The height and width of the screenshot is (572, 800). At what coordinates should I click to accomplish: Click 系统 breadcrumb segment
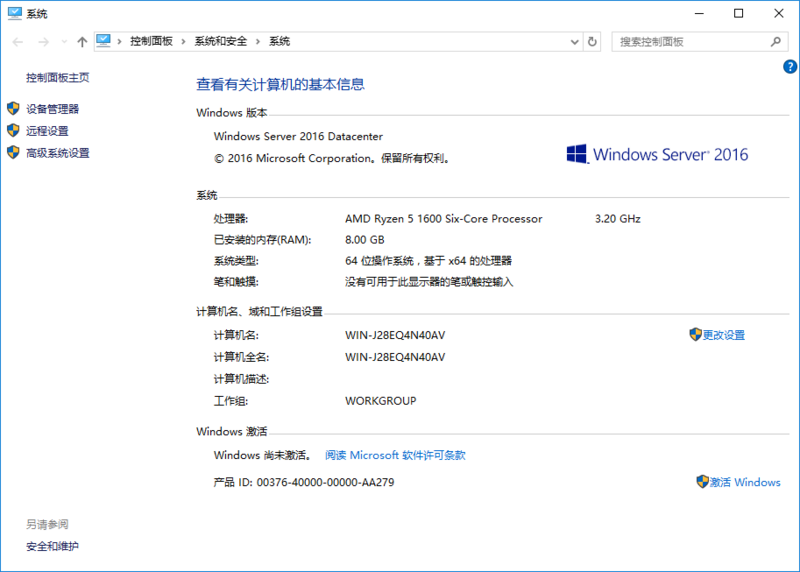click(279, 41)
